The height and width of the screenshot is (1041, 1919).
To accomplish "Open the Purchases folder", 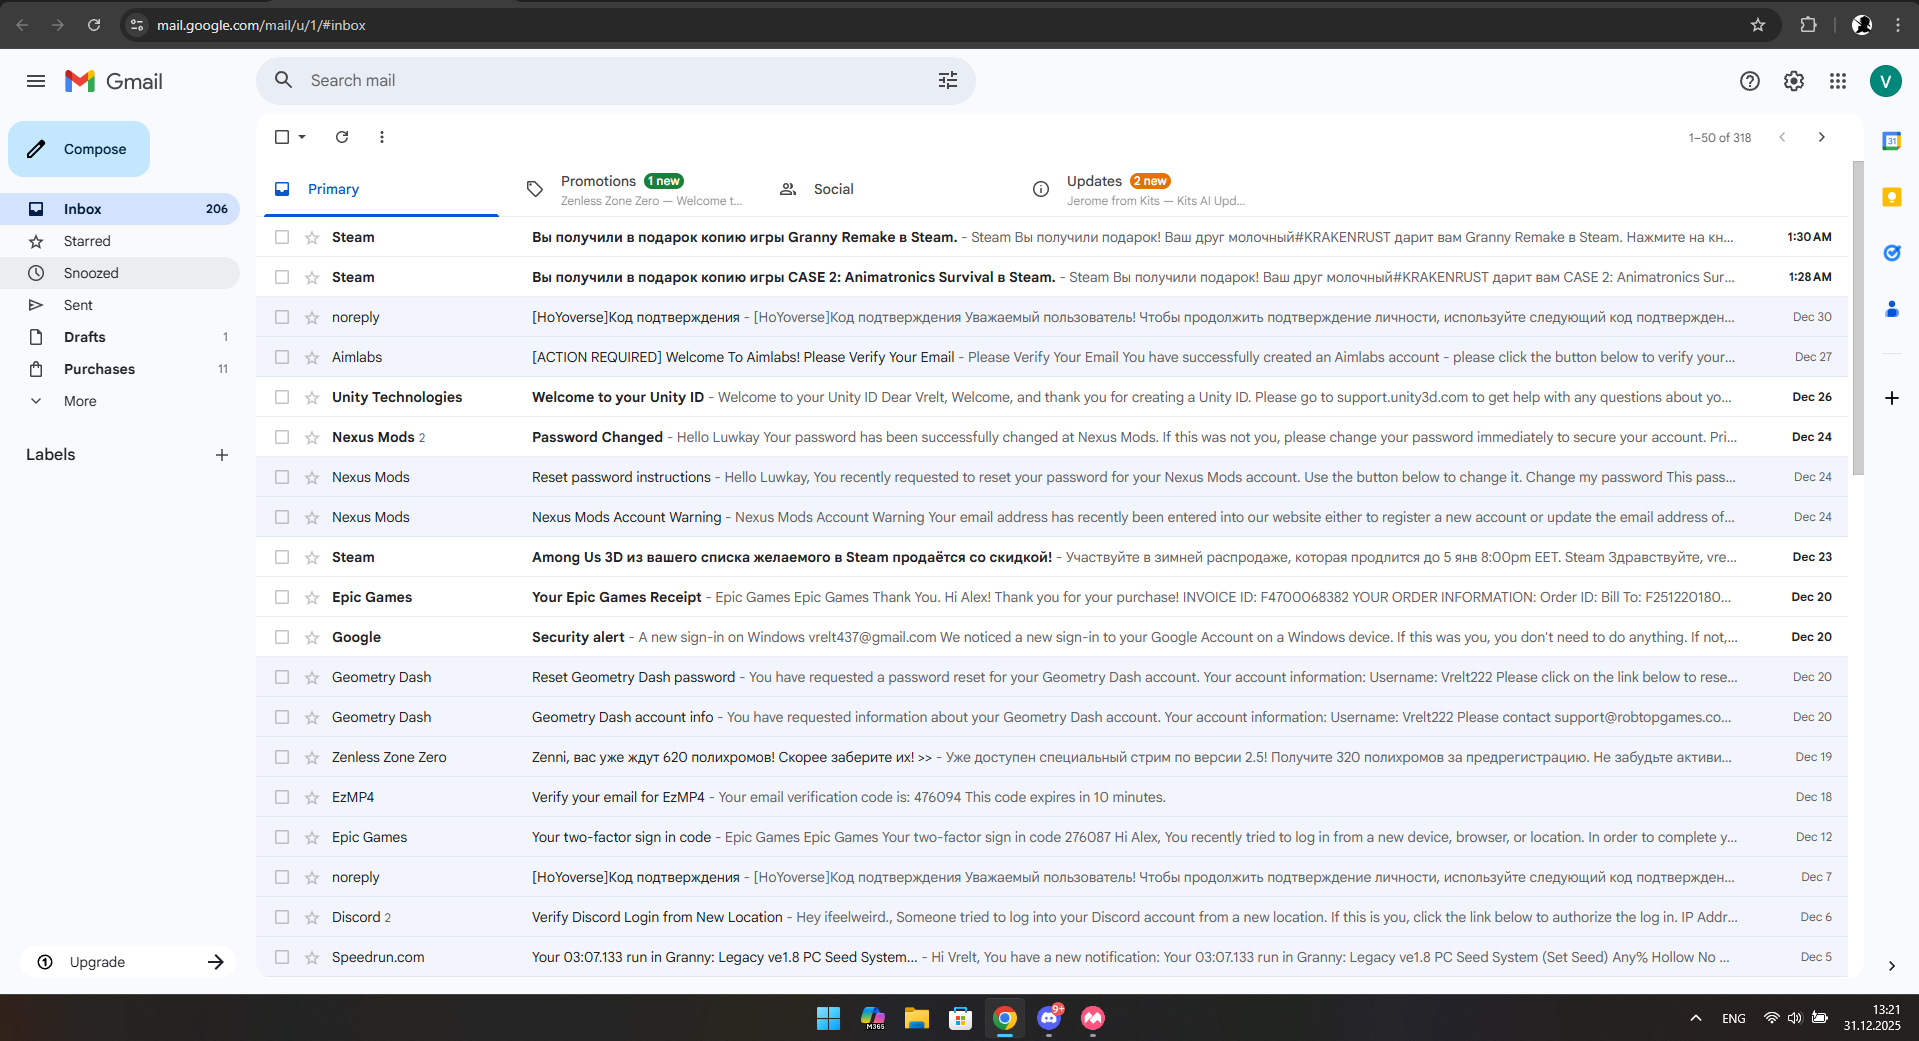I will pos(120,369).
